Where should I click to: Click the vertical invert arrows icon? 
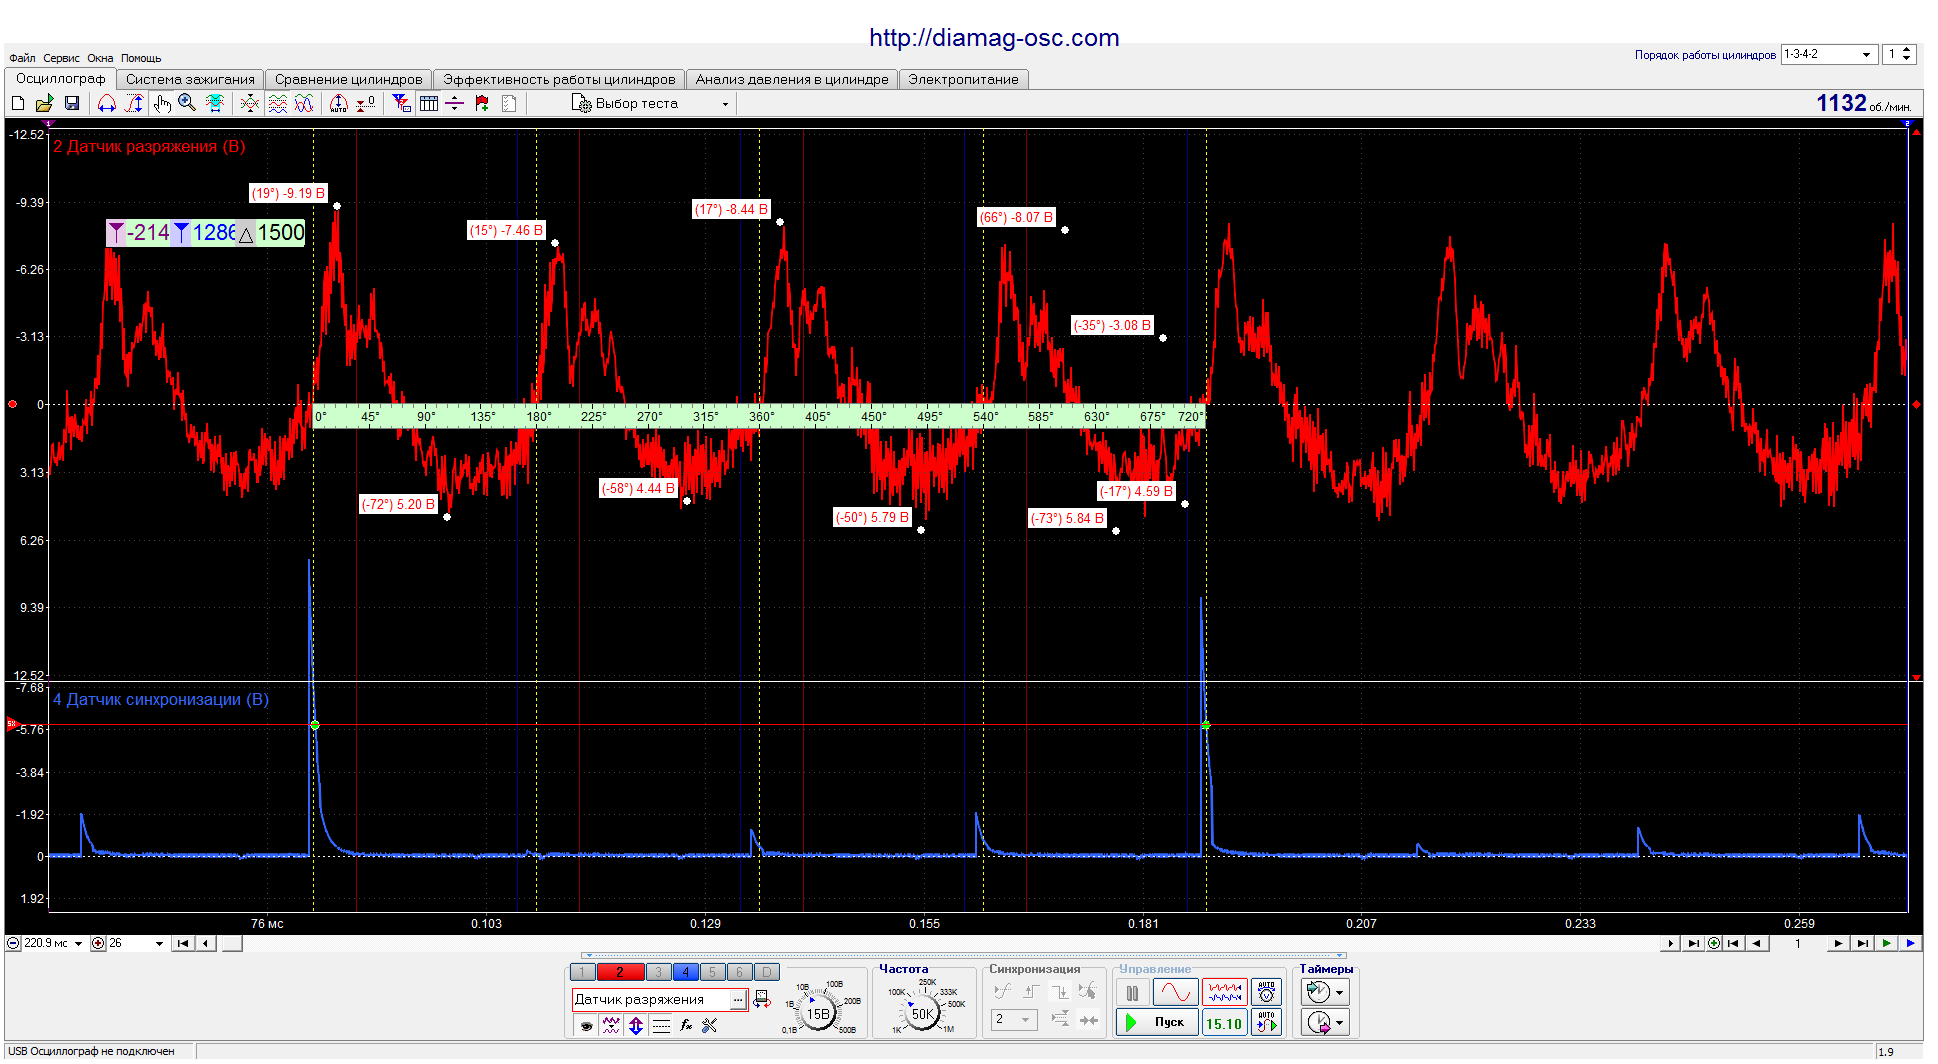click(636, 1025)
